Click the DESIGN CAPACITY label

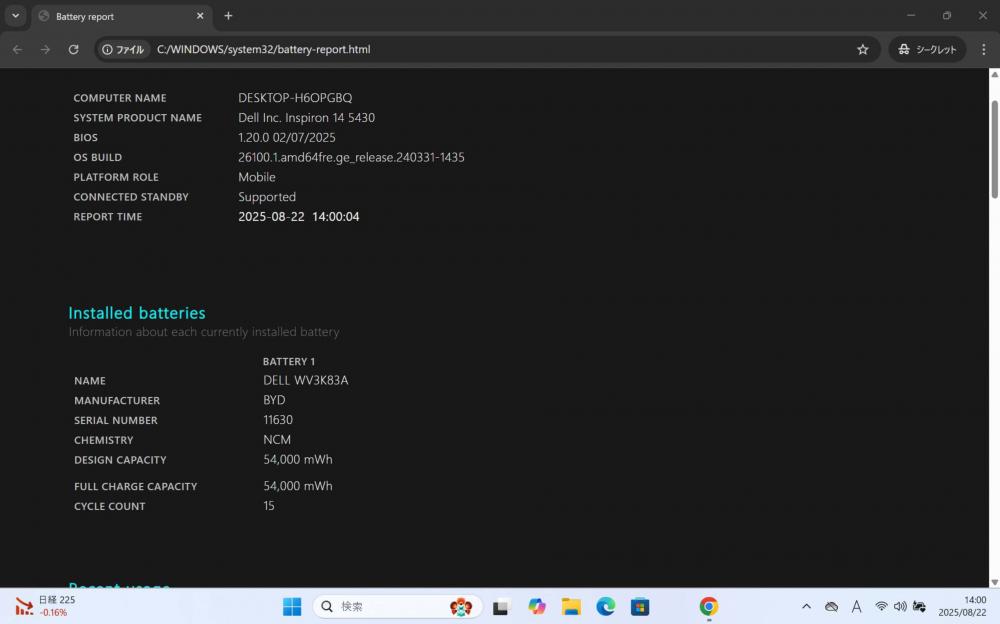[121, 460]
